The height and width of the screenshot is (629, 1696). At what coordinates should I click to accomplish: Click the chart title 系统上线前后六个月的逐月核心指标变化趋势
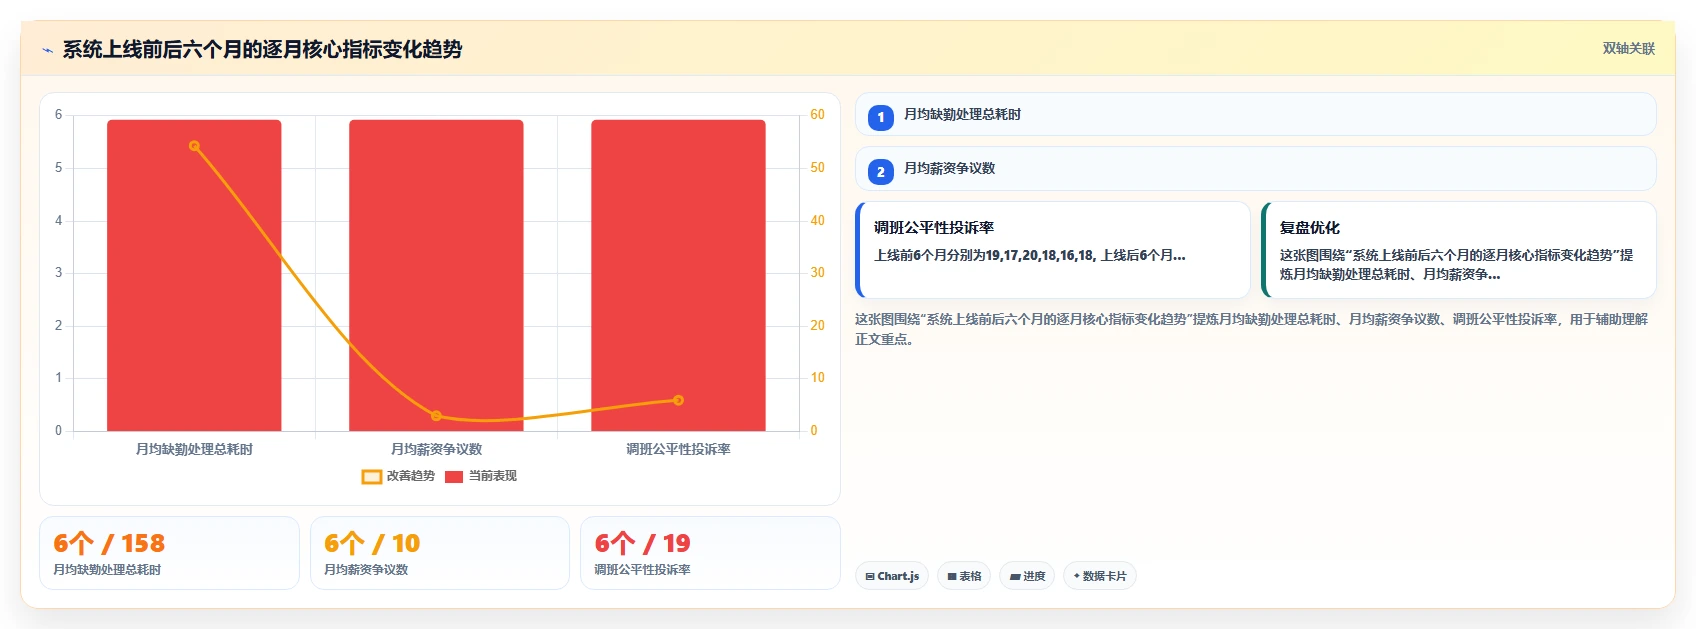pos(262,49)
